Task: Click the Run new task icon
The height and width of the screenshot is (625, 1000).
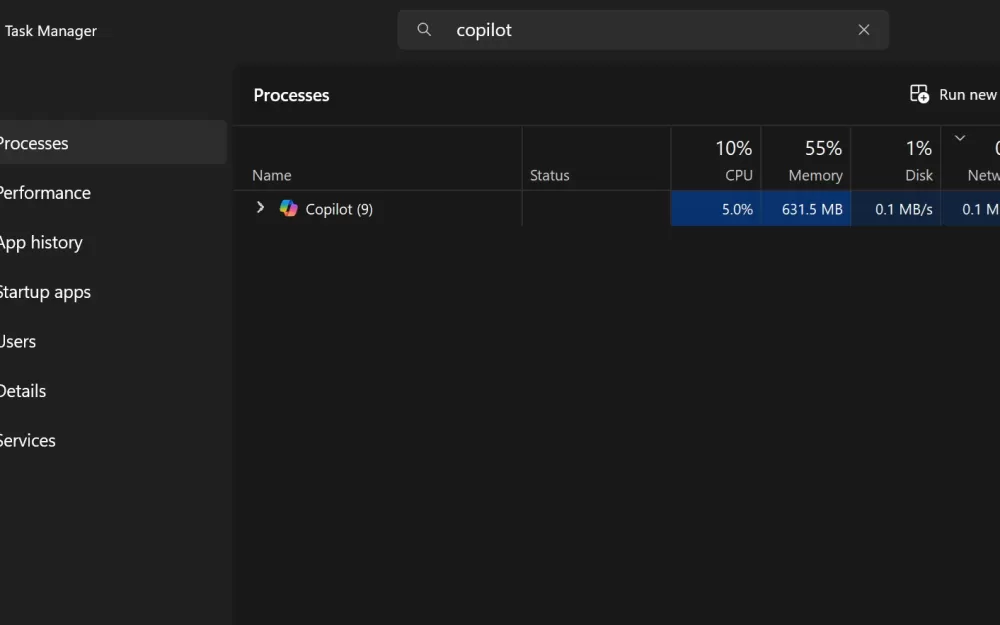Action: 919,94
